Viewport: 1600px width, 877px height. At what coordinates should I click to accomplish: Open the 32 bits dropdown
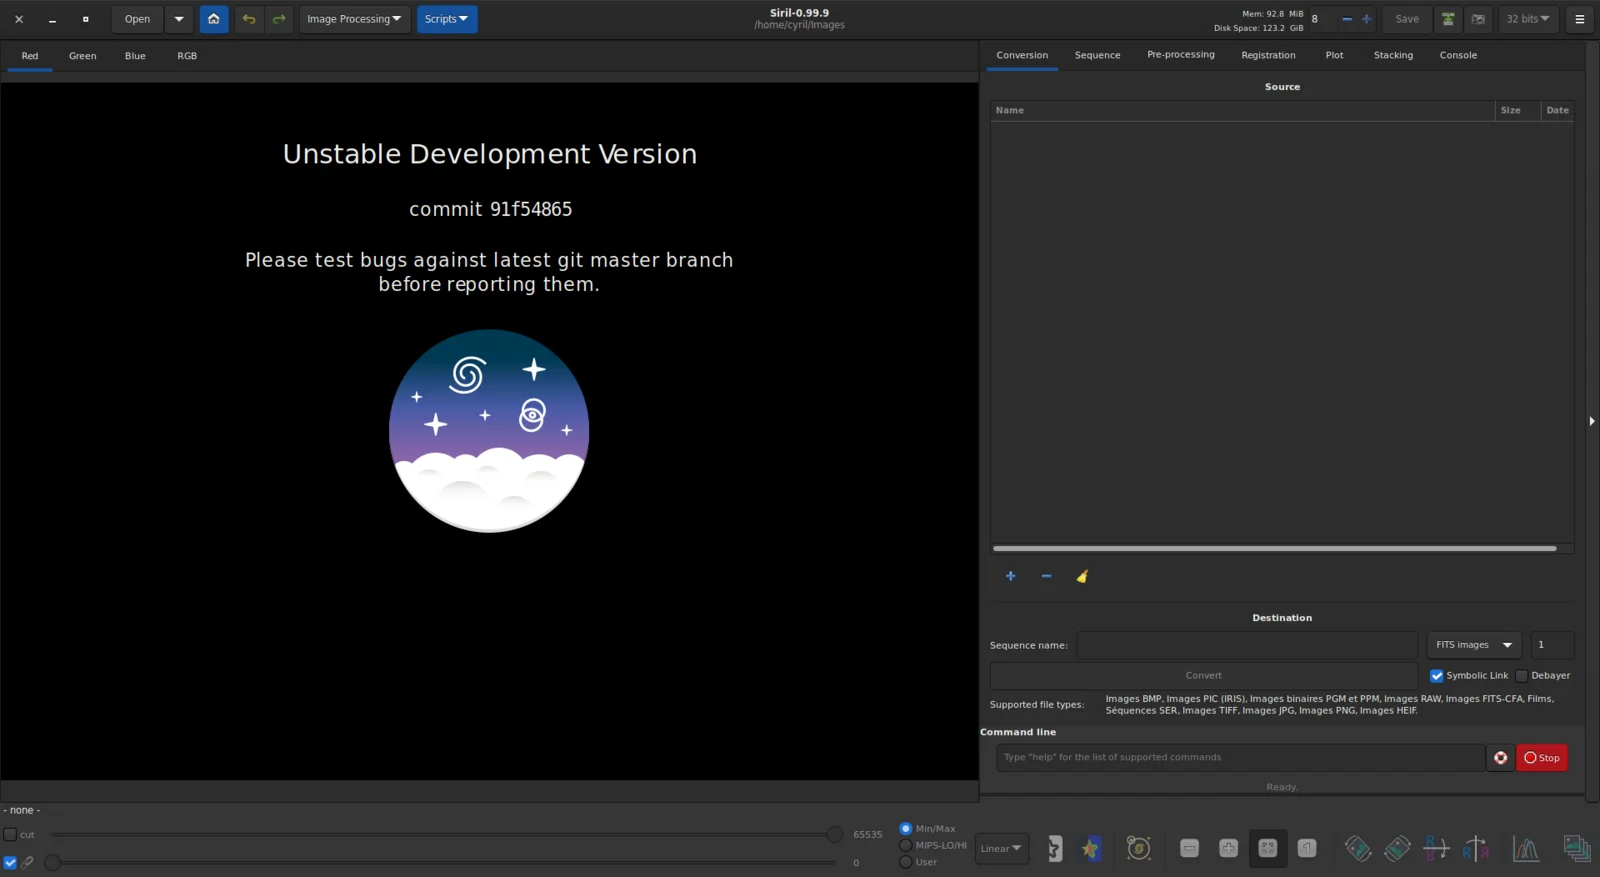1528,19
